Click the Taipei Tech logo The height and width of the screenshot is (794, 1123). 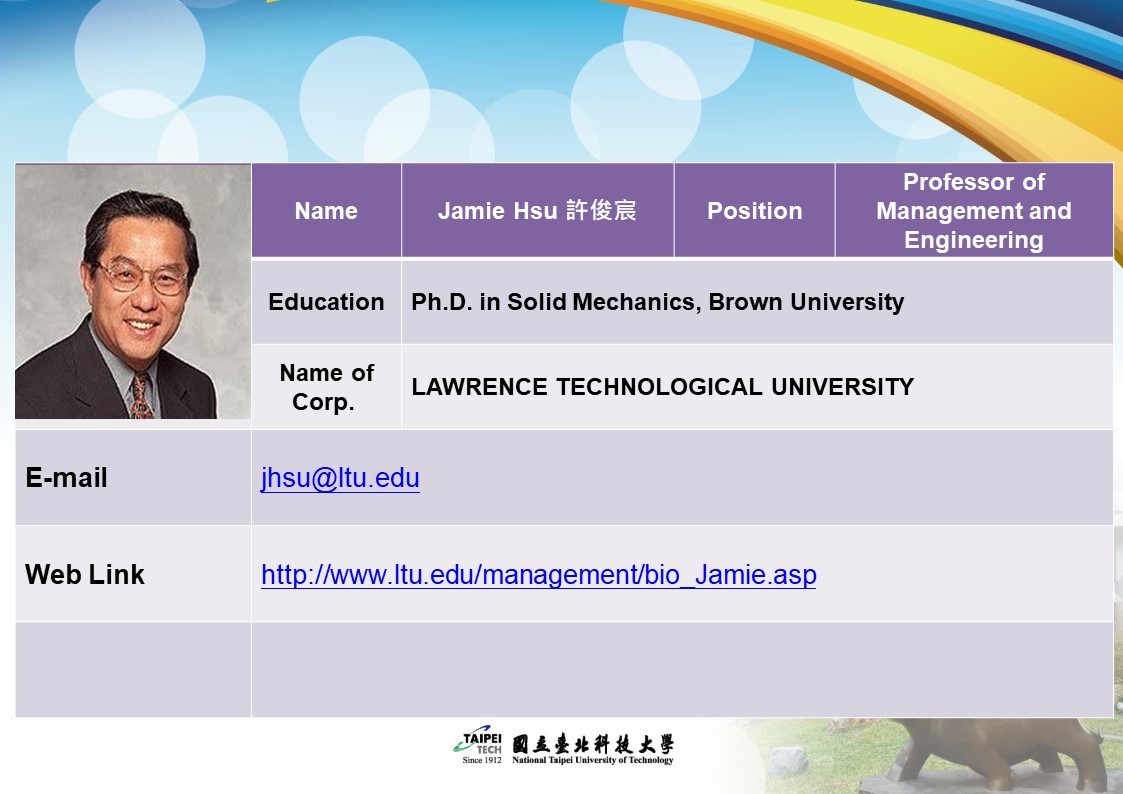coord(478,745)
